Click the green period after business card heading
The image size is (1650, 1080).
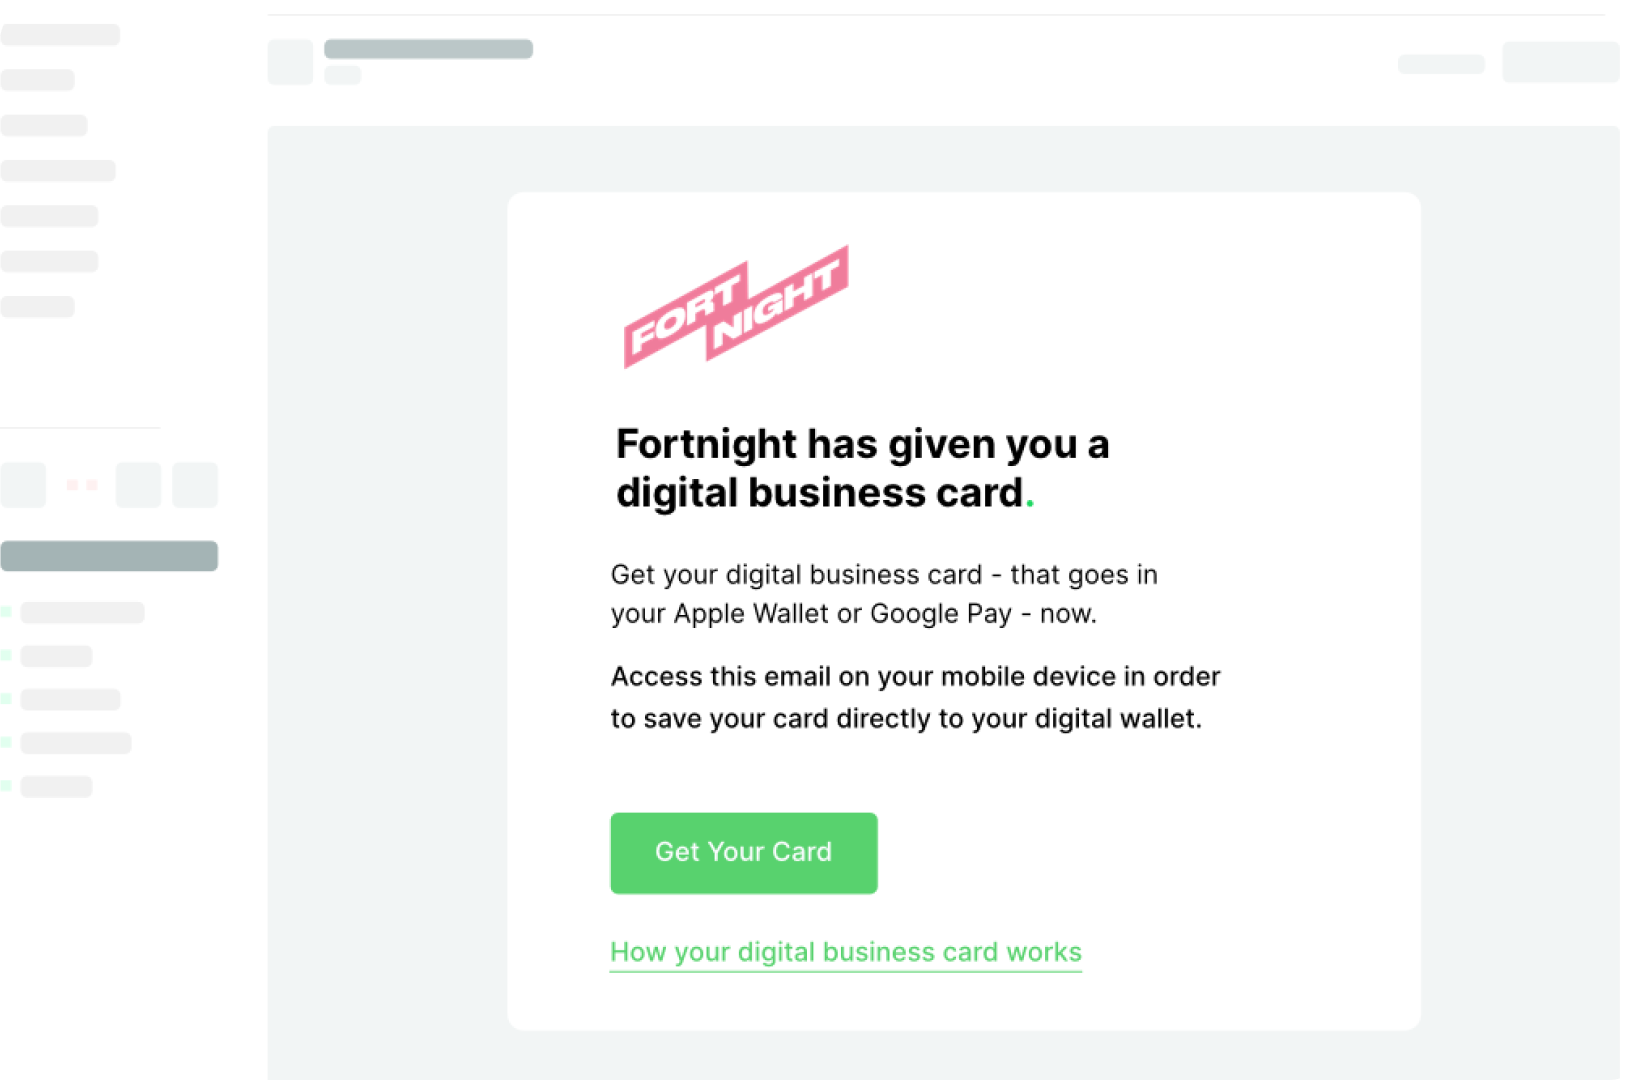pos(1030,504)
